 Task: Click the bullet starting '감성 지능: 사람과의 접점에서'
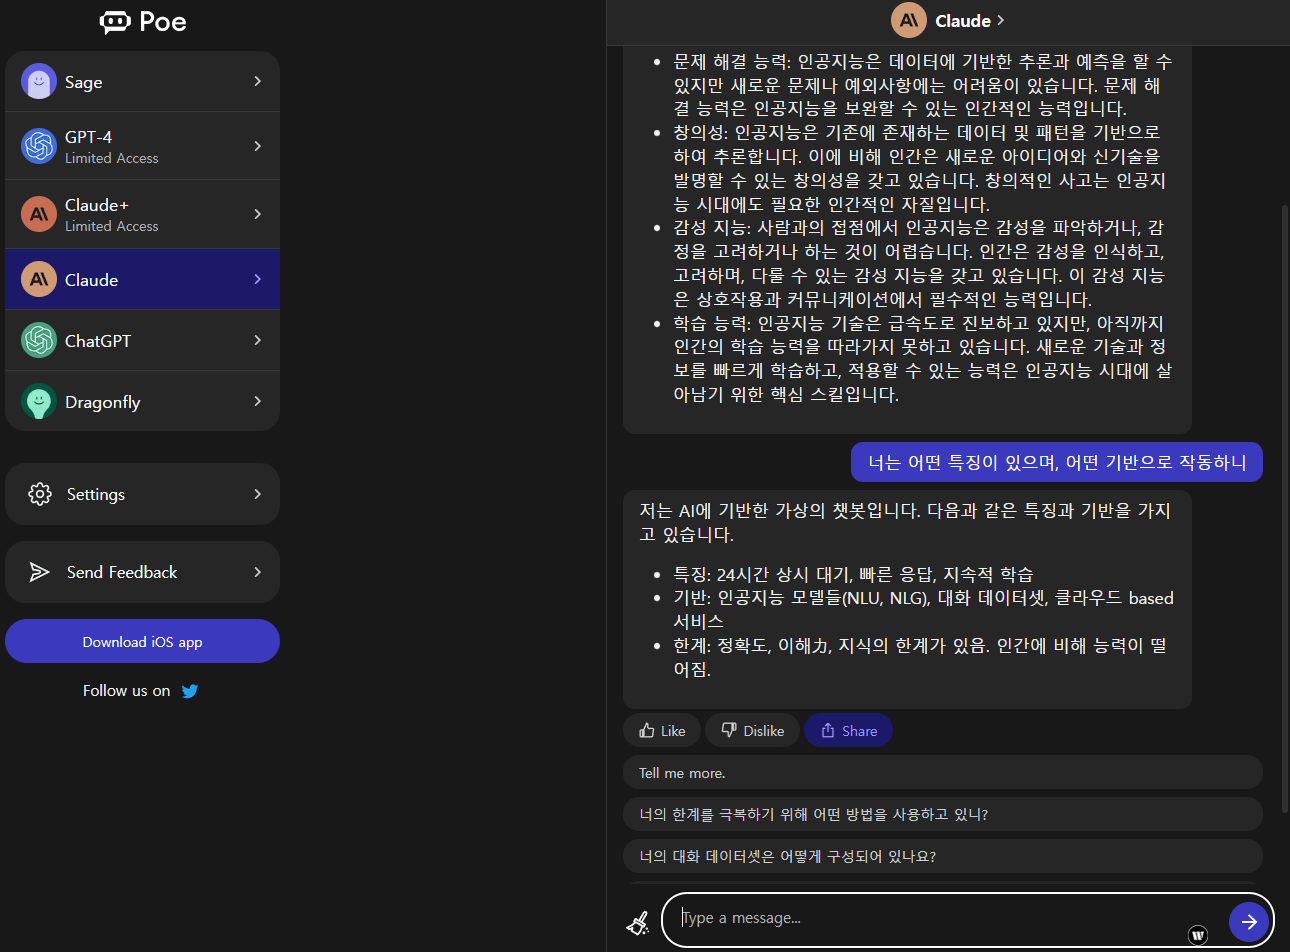[x=919, y=263]
